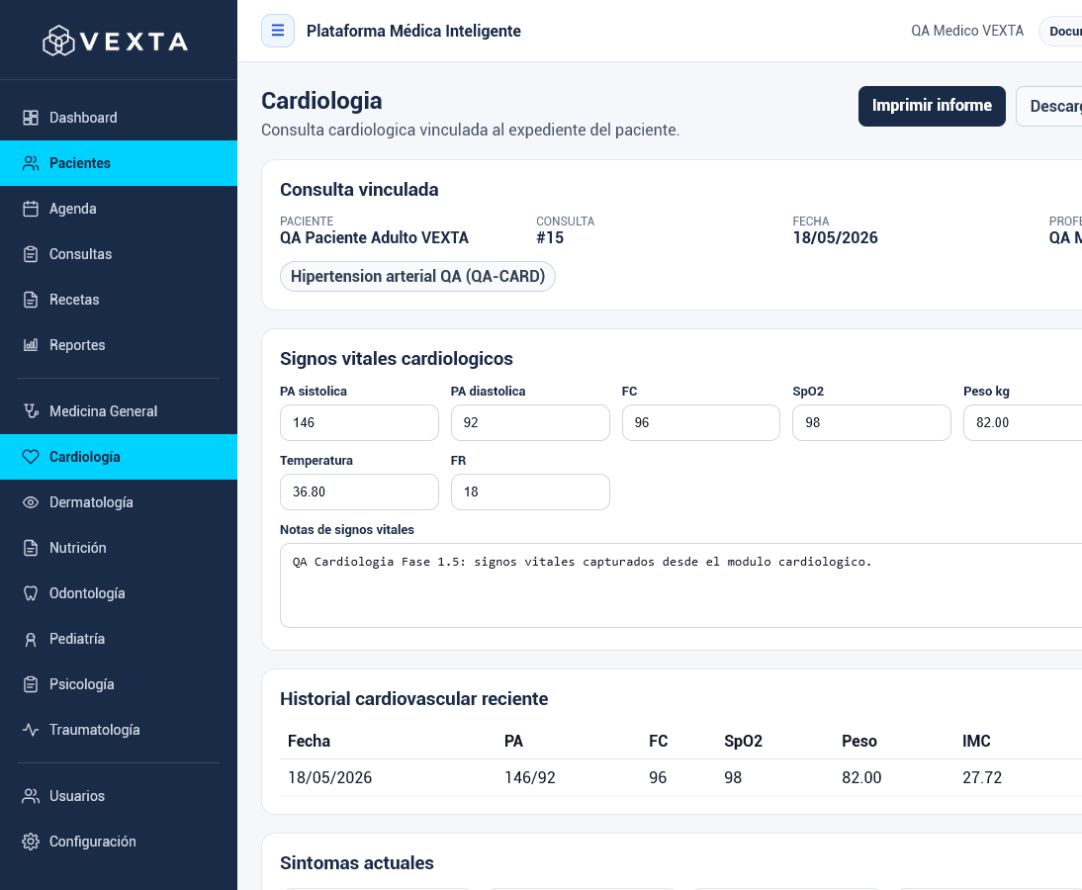1082x890 pixels.
Task: Select the FR respiratory rate field
Action: coord(530,491)
